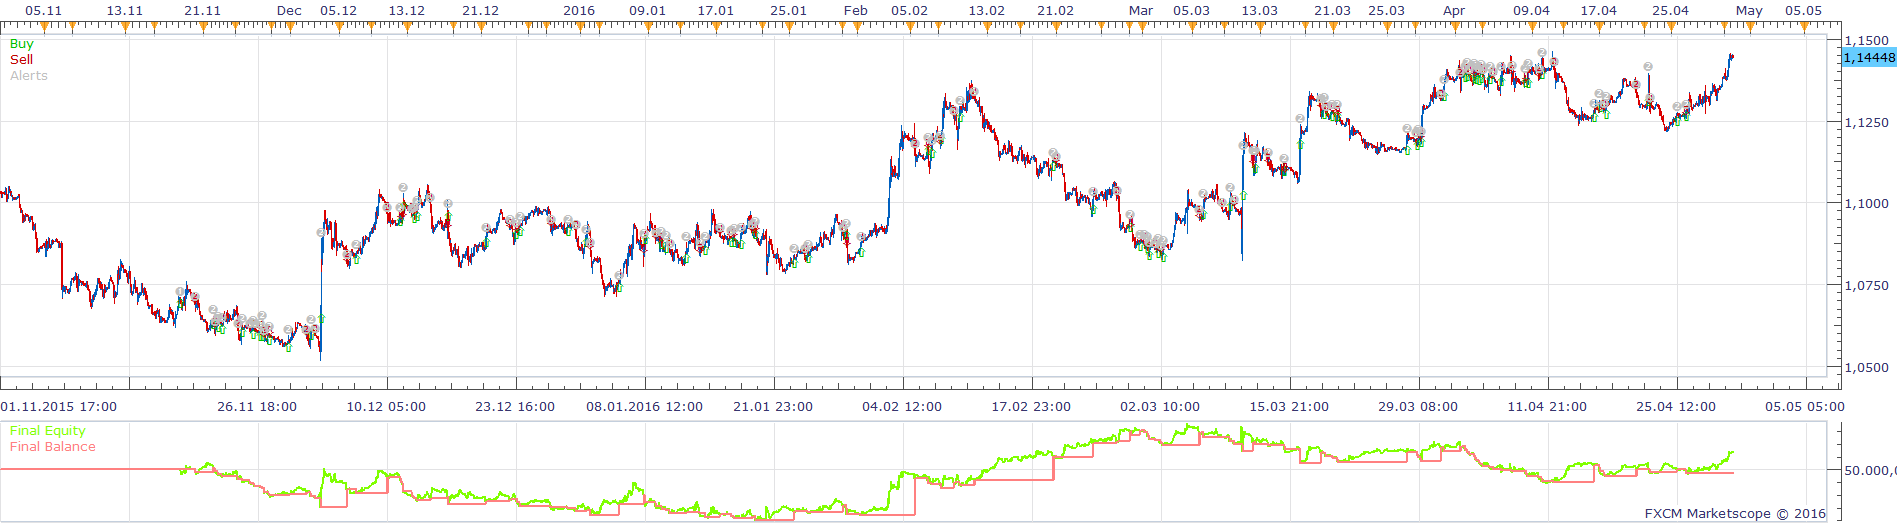The image size is (1899, 523).
Task: Click the 1,0500 price axis label
Action: pyautogui.click(x=1867, y=368)
